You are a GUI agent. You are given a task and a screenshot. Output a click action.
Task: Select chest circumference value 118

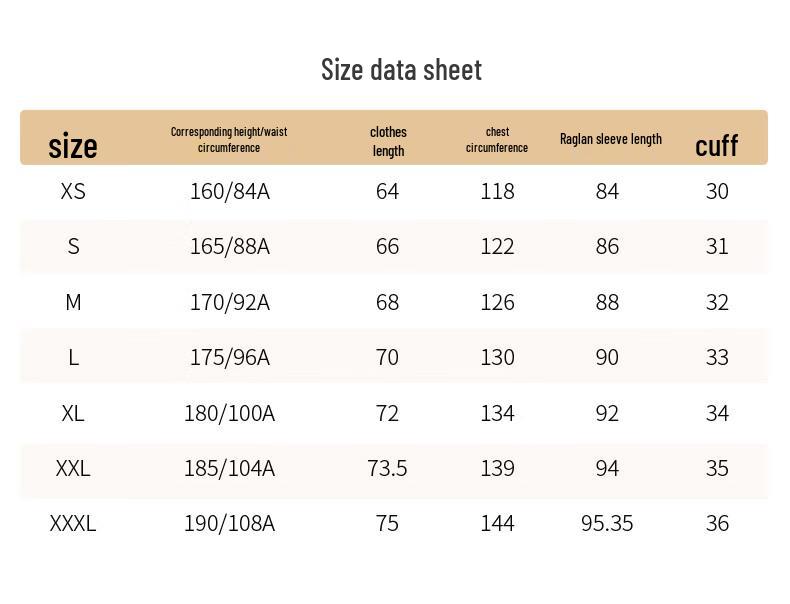[497, 191]
